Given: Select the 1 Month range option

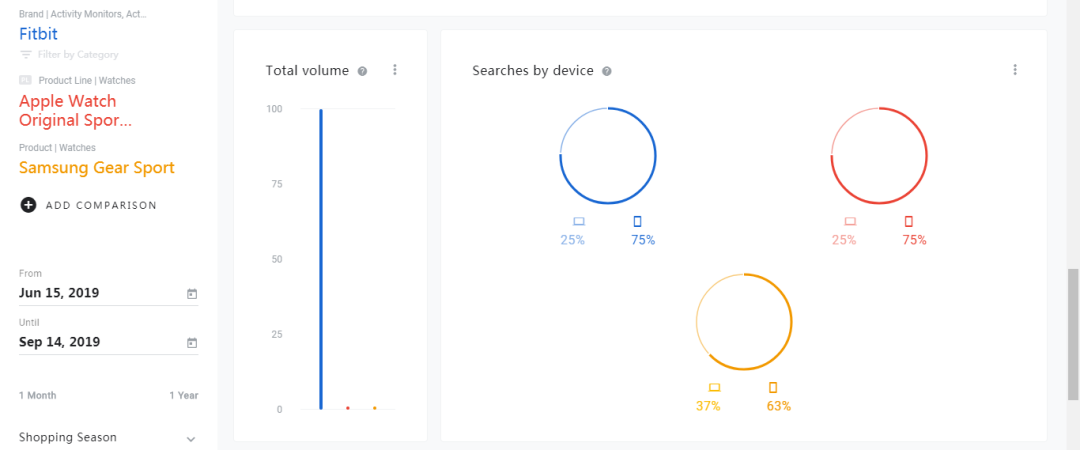Looking at the screenshot, I should pyautogui.click(x=38, y=396).
